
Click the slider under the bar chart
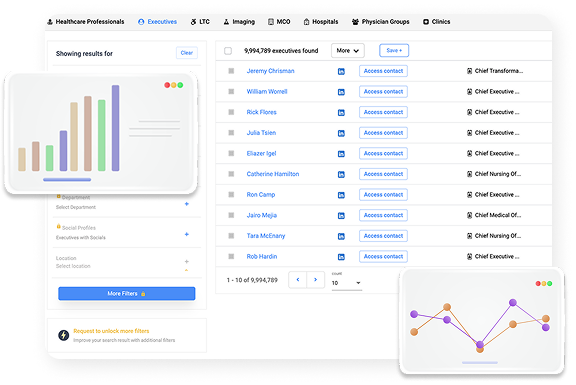[x=67, y=180]
